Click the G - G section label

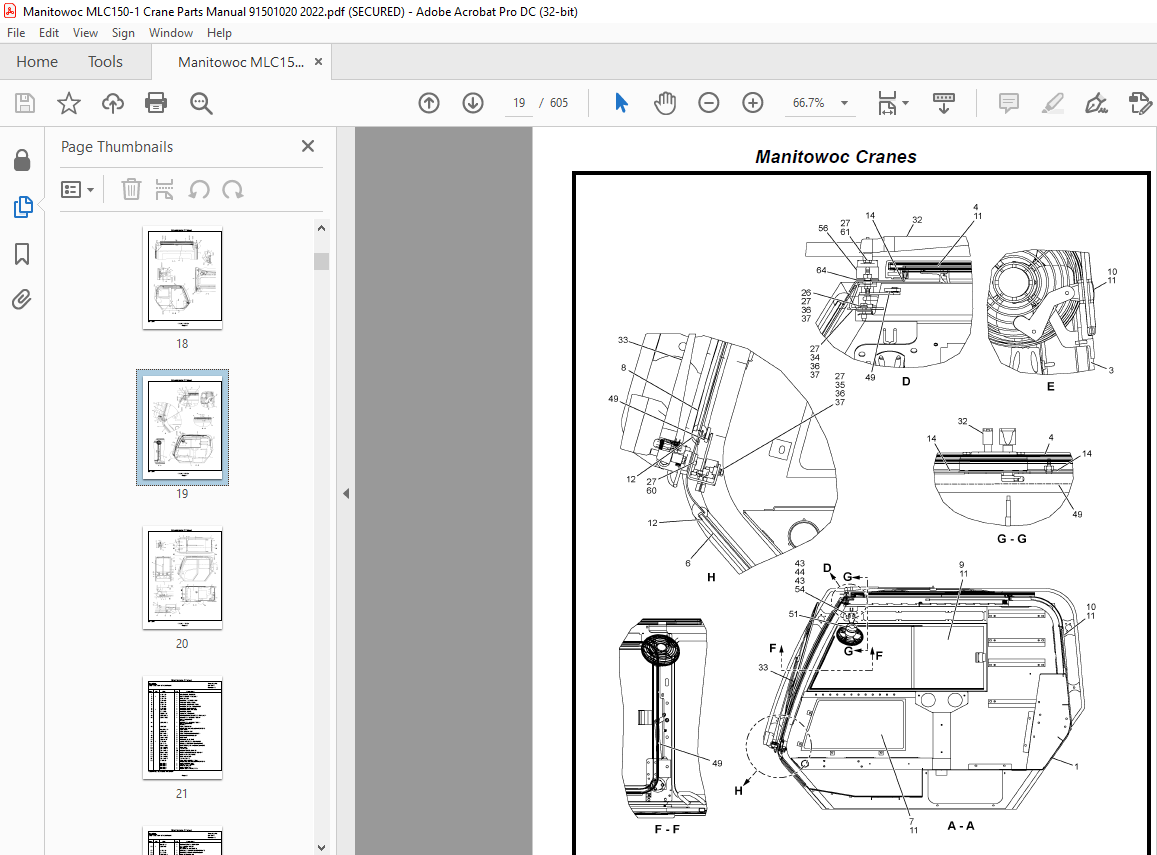click(1012, 539)
